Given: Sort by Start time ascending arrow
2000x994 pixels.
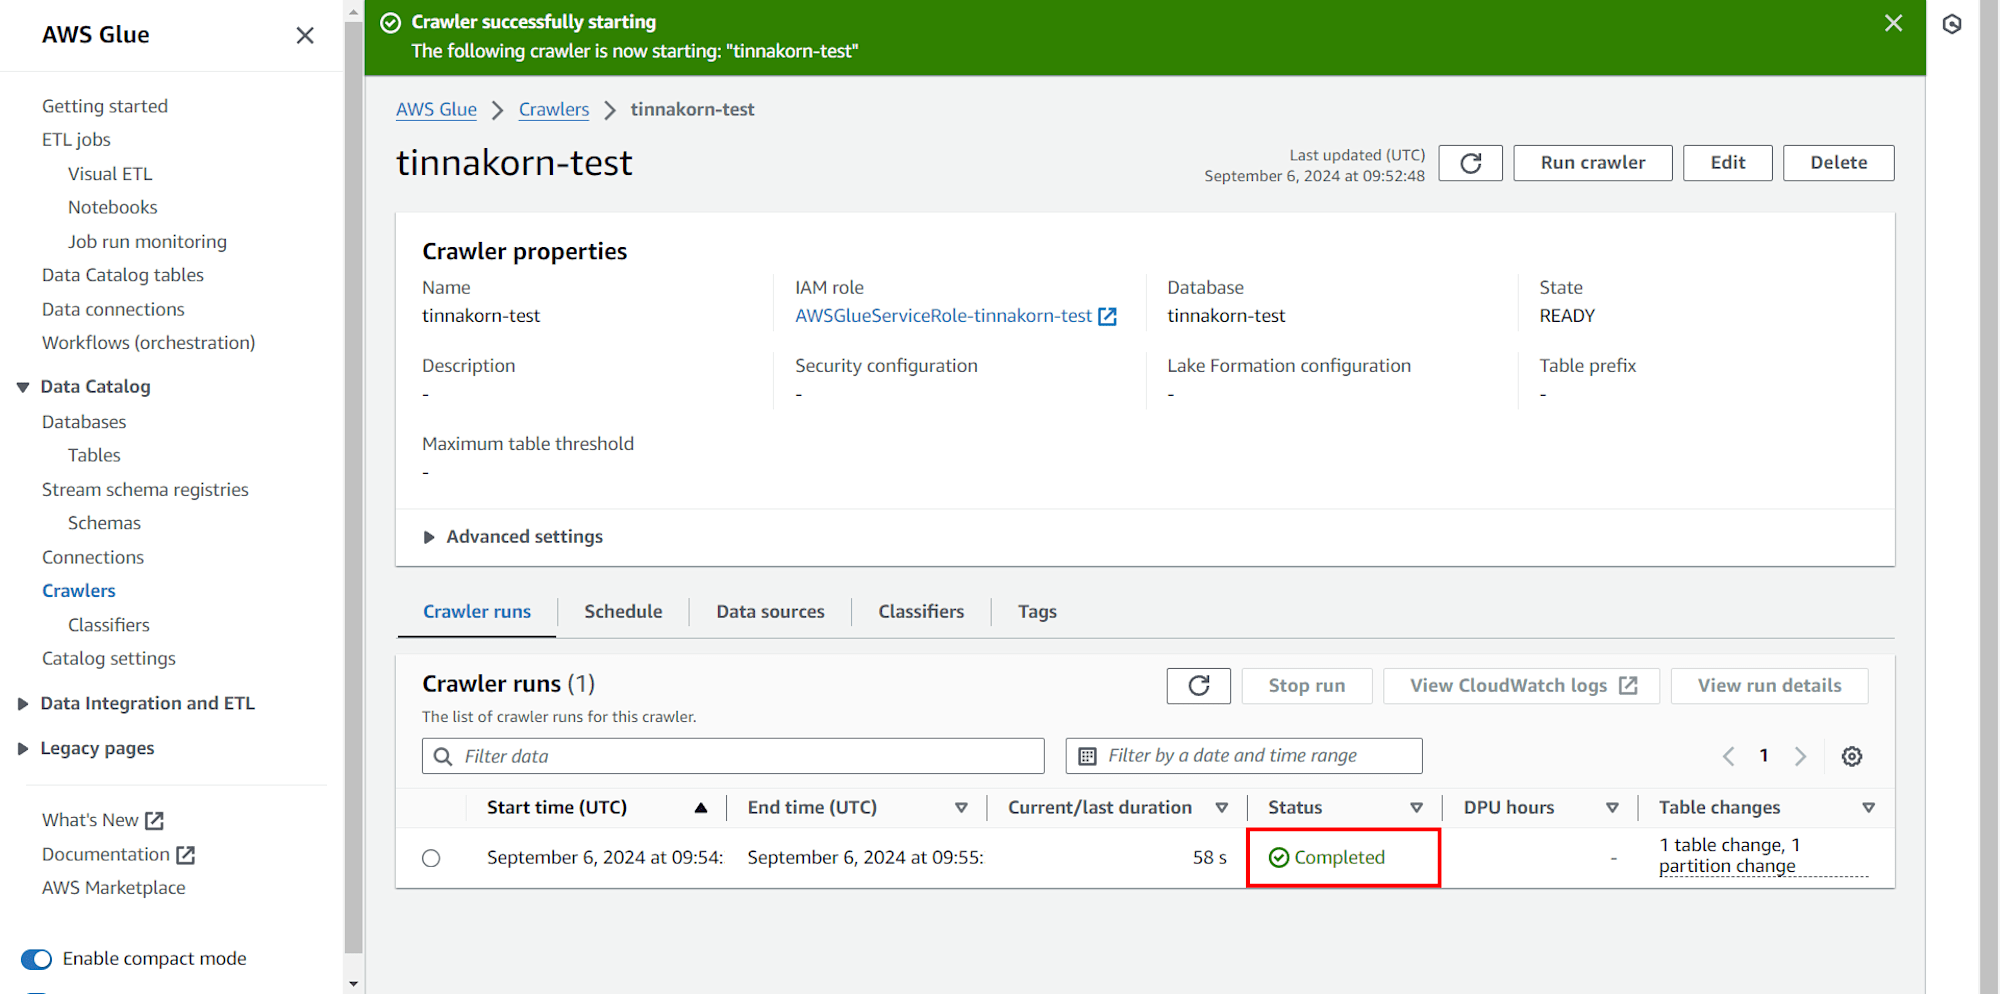Looking at the screenshot, I should point(701,808).
